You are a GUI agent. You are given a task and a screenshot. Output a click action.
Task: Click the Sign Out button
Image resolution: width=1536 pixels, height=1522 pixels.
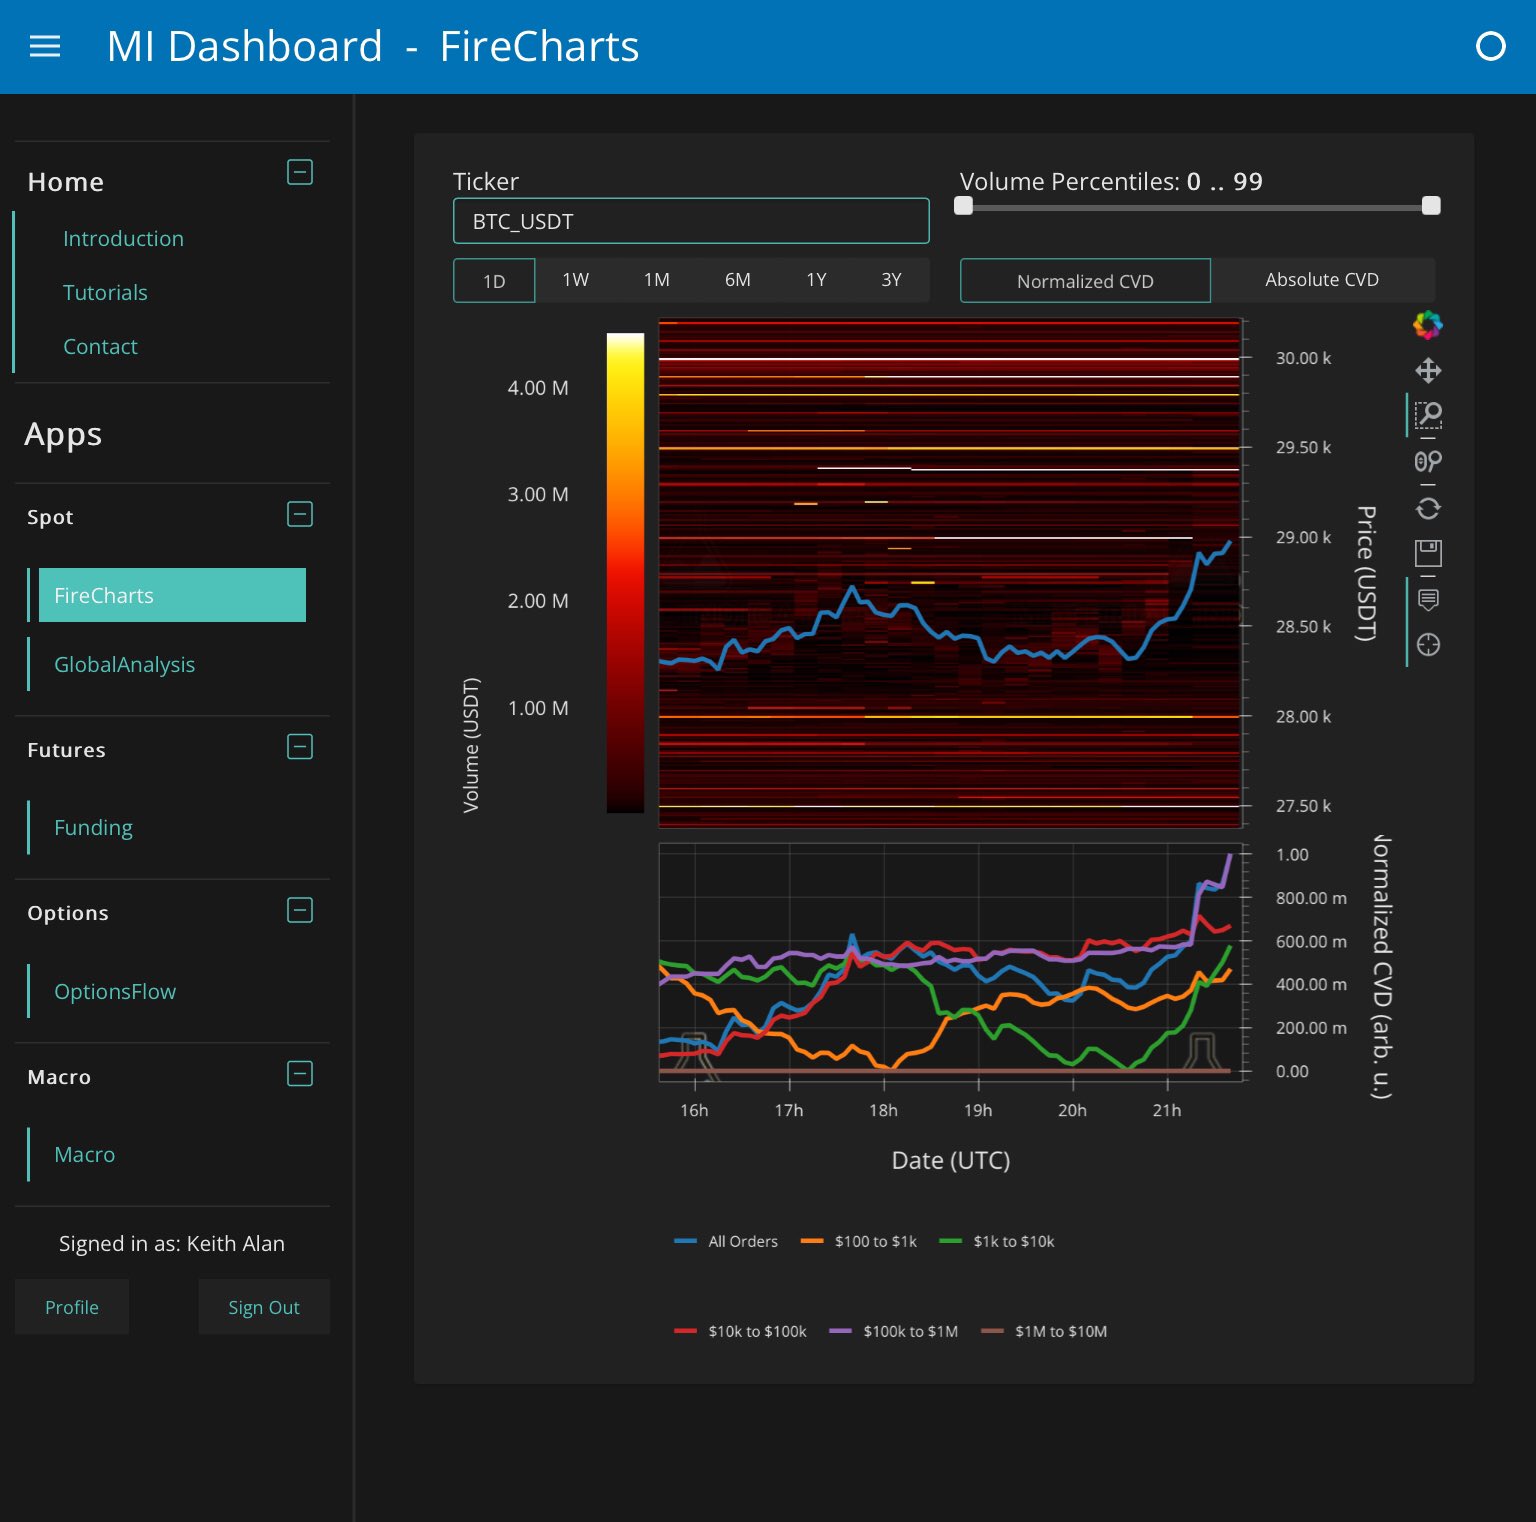(264, 1307)
